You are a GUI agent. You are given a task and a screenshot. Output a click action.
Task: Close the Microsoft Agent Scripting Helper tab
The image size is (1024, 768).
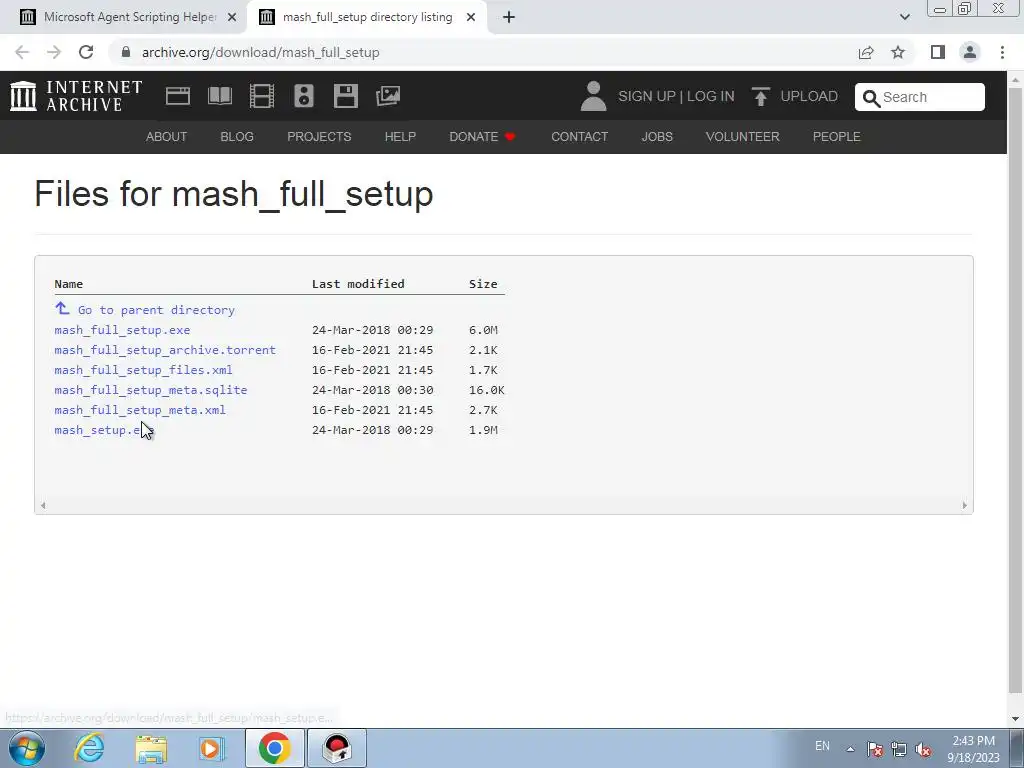(x=232, y=18)
